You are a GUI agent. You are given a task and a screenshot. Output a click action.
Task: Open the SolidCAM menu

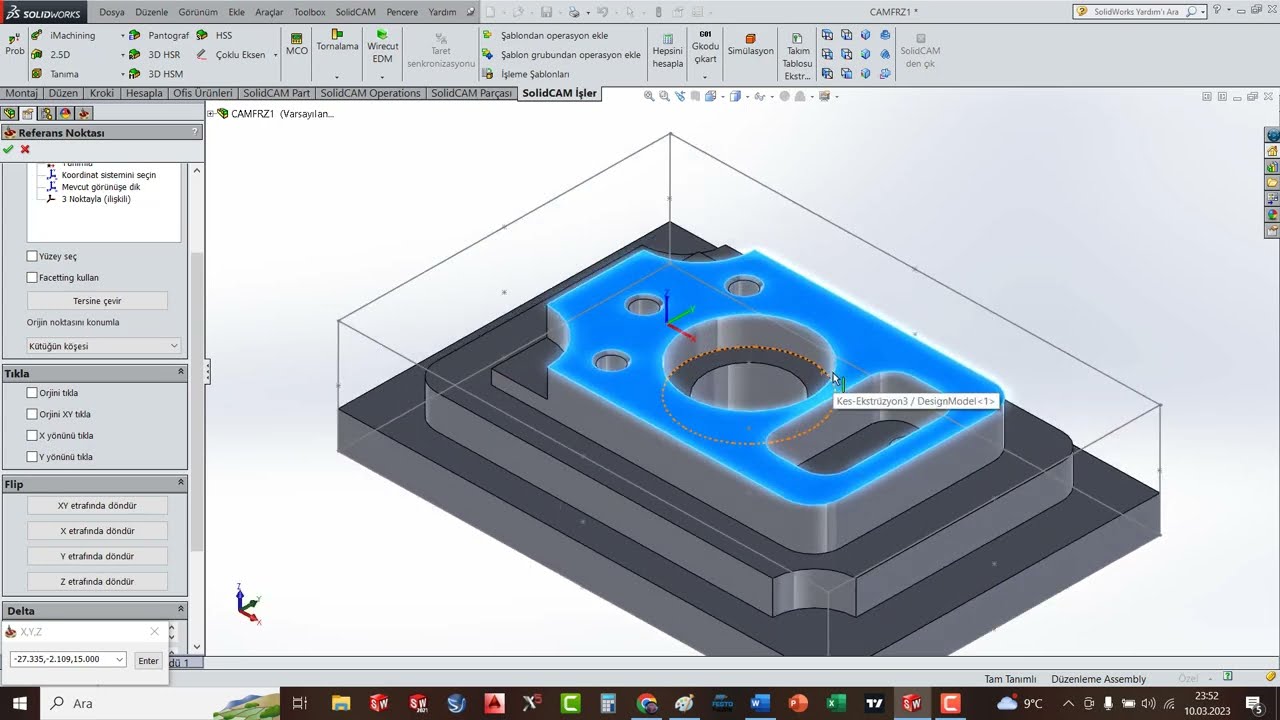pos(355,12)
